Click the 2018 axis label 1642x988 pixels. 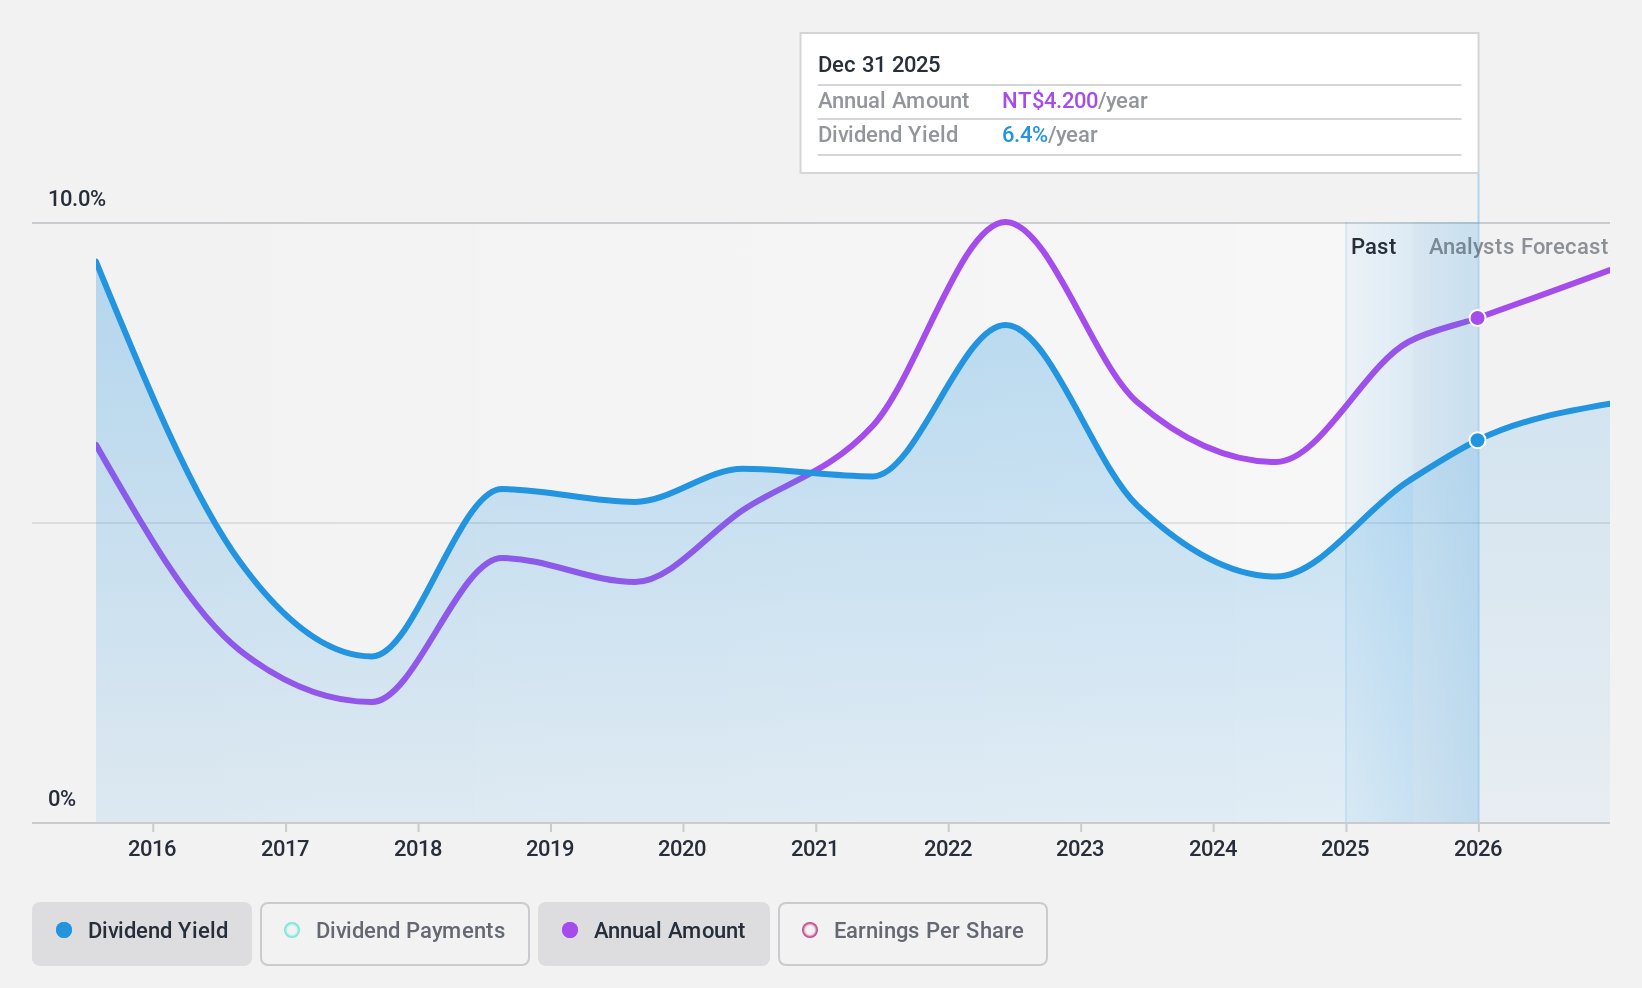(418, 848)
